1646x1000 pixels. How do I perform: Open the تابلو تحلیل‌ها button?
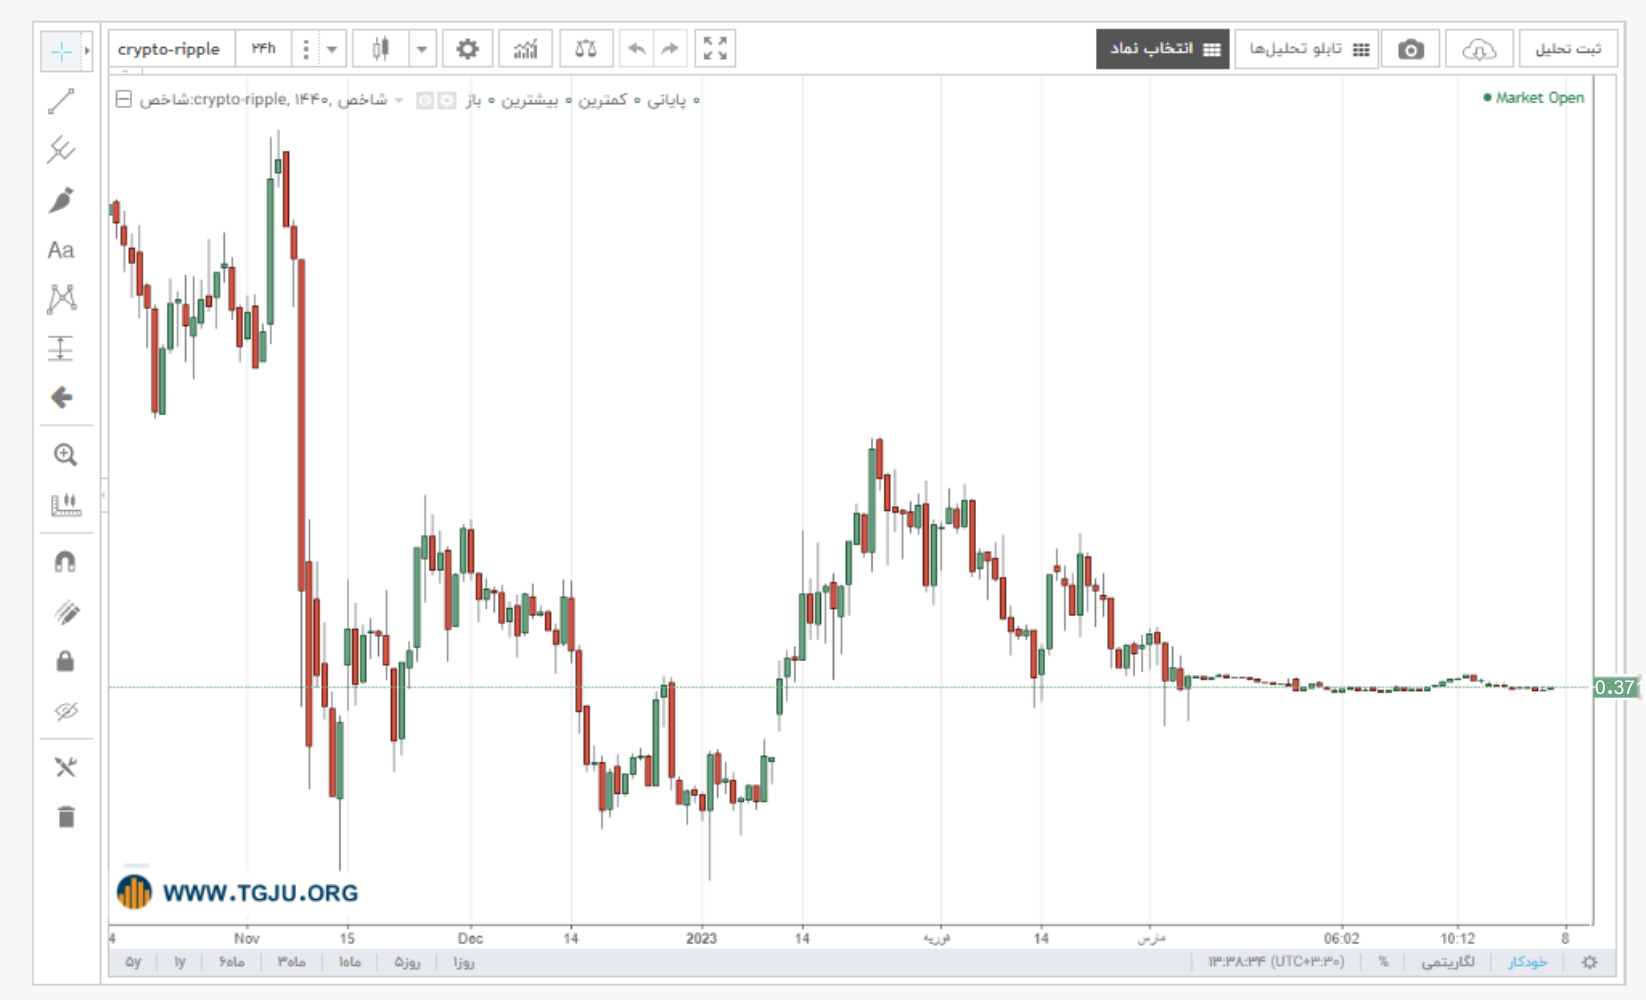(1307, 49)
